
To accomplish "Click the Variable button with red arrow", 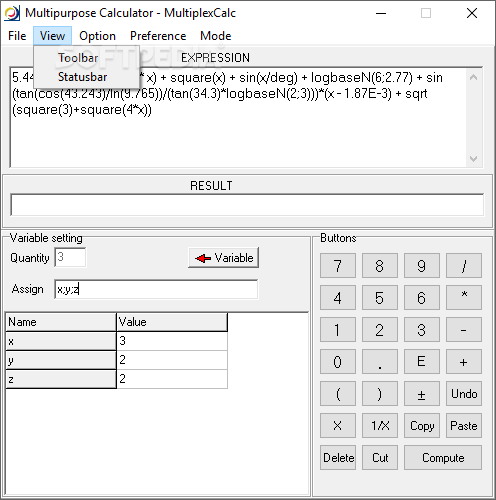I will point(223,258).
